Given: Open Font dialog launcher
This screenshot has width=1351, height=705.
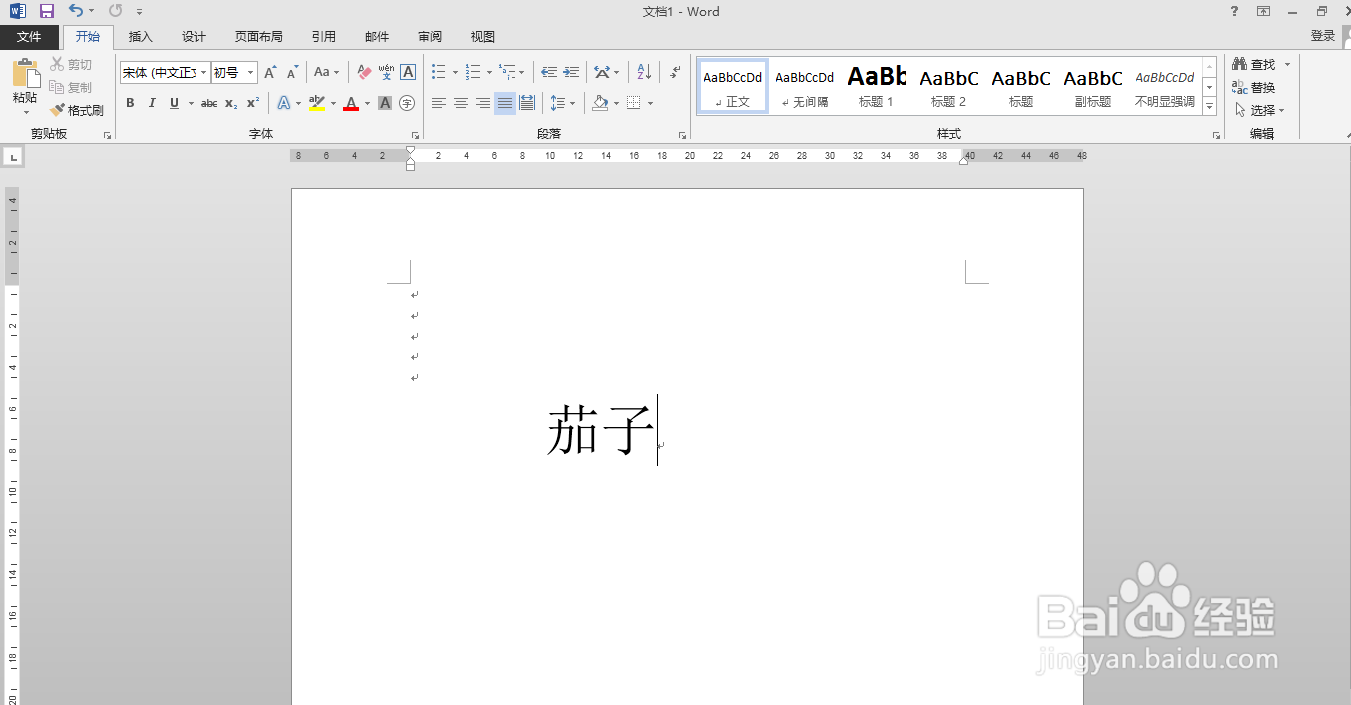Looking at the screenshot, I should click(415, 135).
